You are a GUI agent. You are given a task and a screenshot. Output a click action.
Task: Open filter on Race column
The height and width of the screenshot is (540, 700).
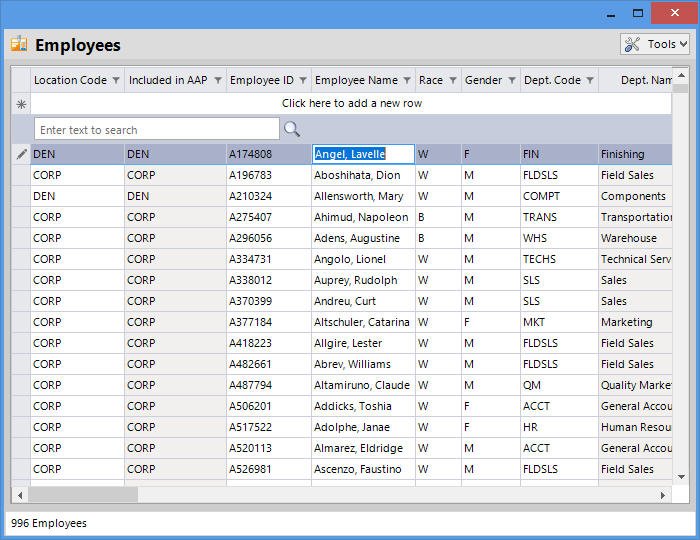pos(453,80)
